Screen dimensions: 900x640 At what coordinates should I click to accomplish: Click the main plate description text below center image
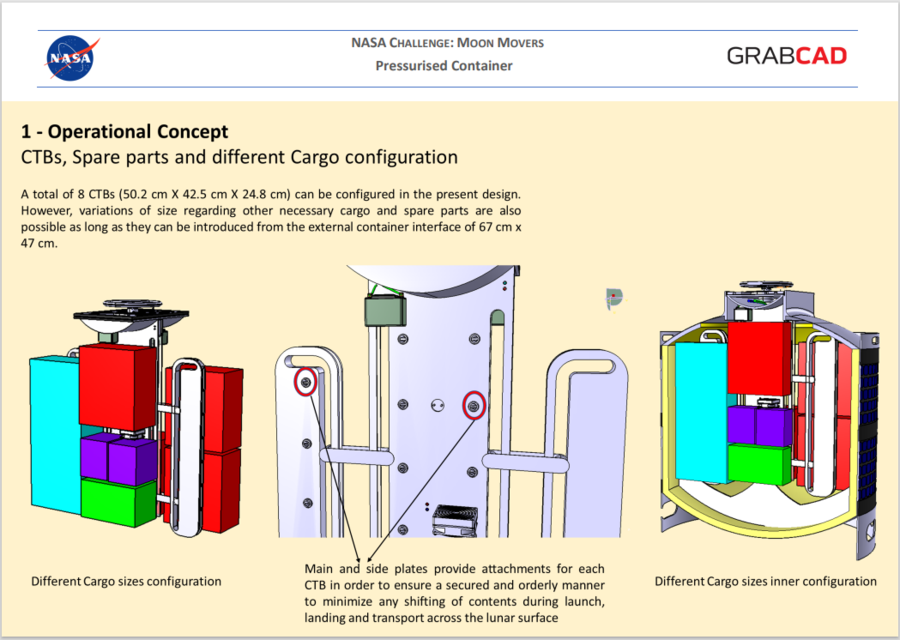[x=455, y=595]
